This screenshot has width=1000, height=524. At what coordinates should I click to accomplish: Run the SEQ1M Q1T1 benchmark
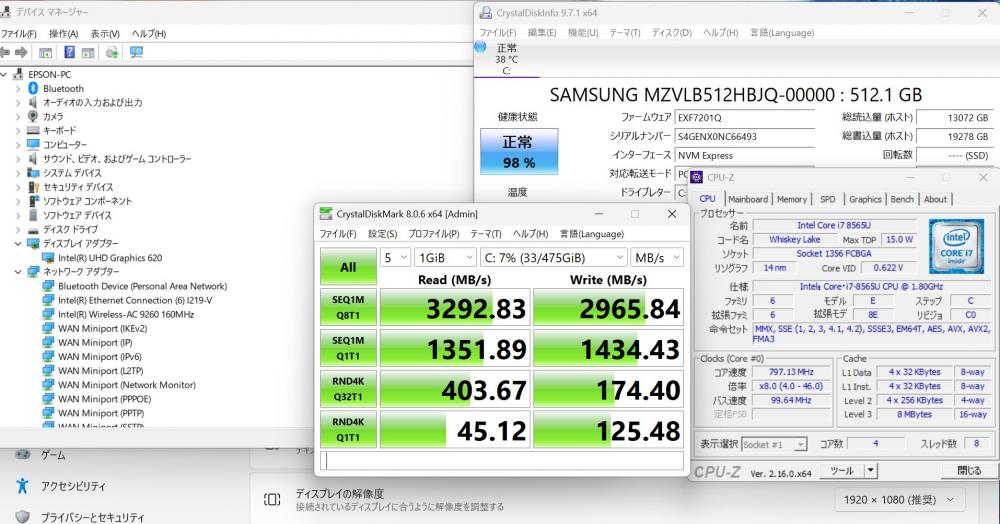[348, 348]
